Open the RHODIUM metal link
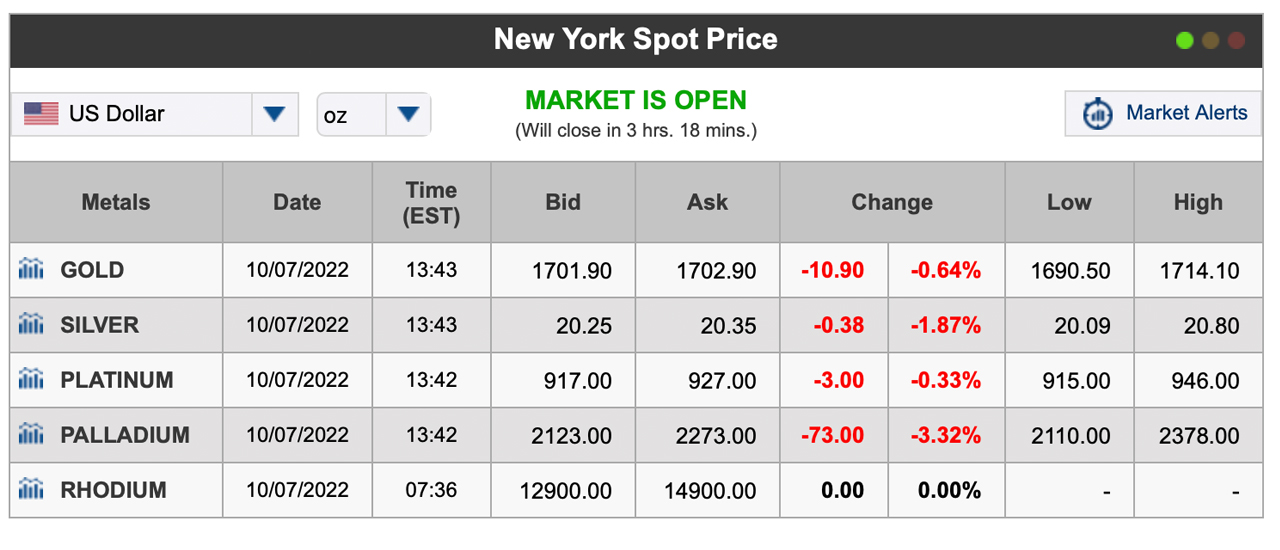The image size is (1280, 550). [x=113, y=490]
